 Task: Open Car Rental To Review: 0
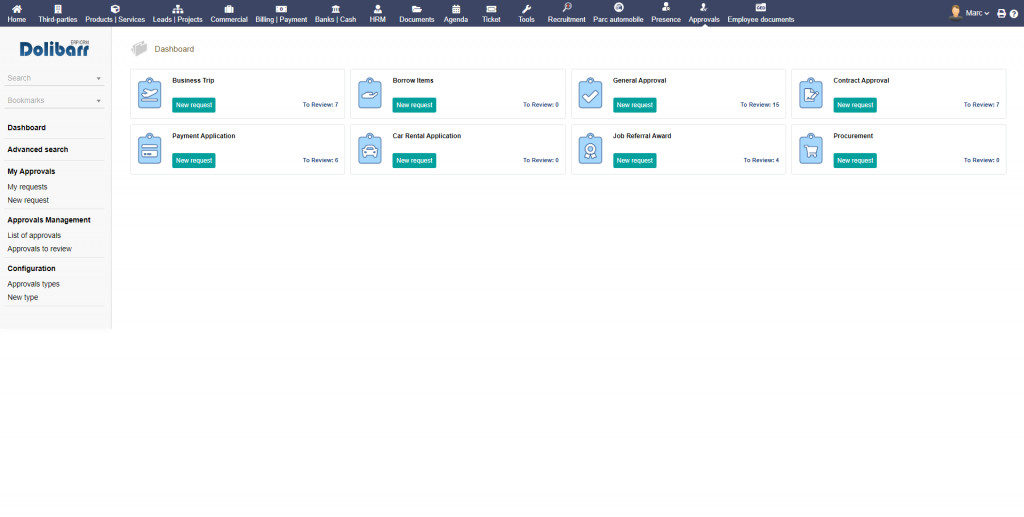click(x=541, y=160)
